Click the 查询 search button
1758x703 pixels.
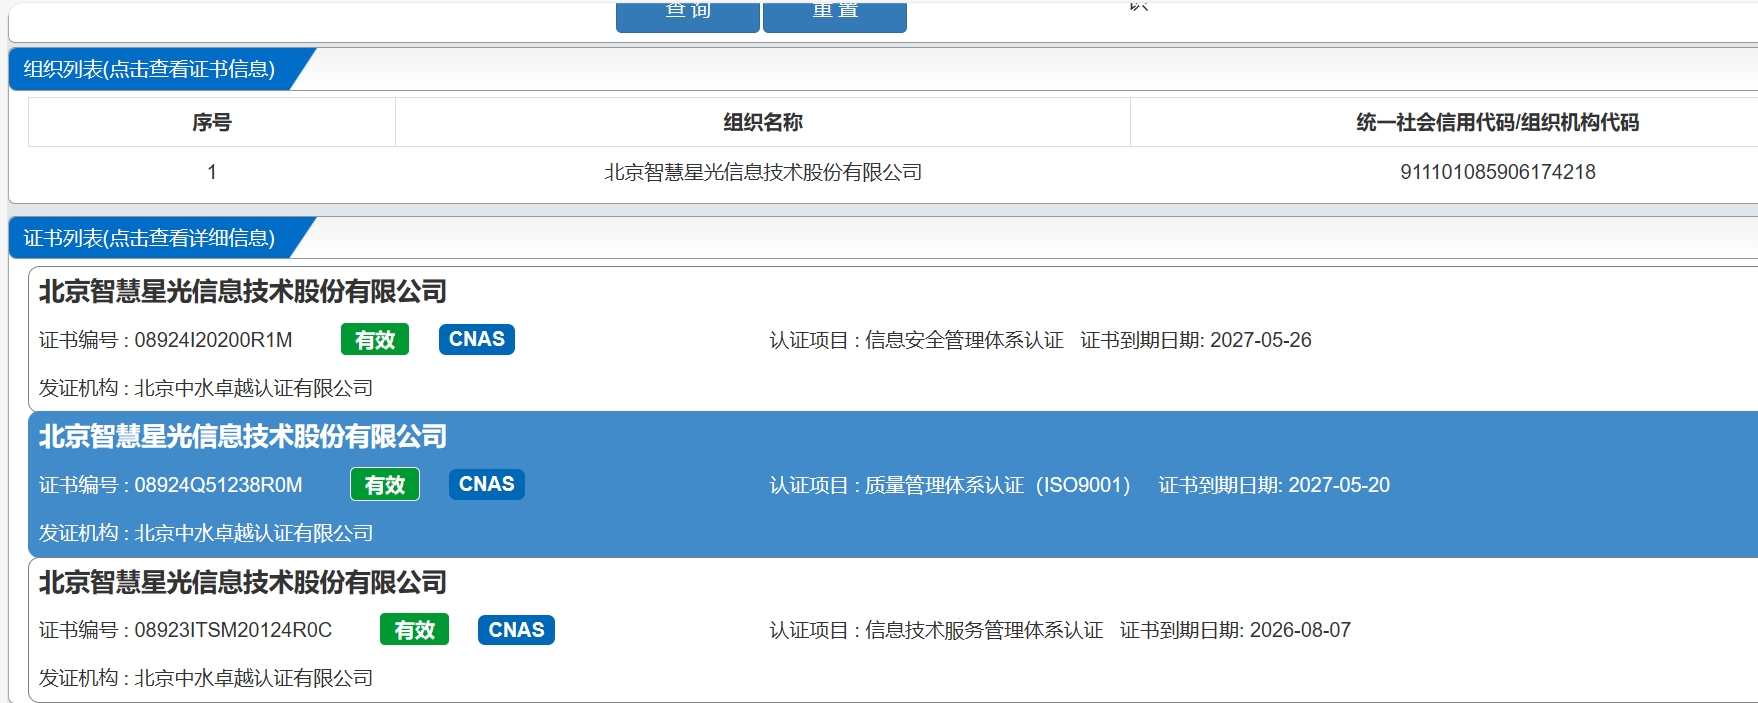688,16
